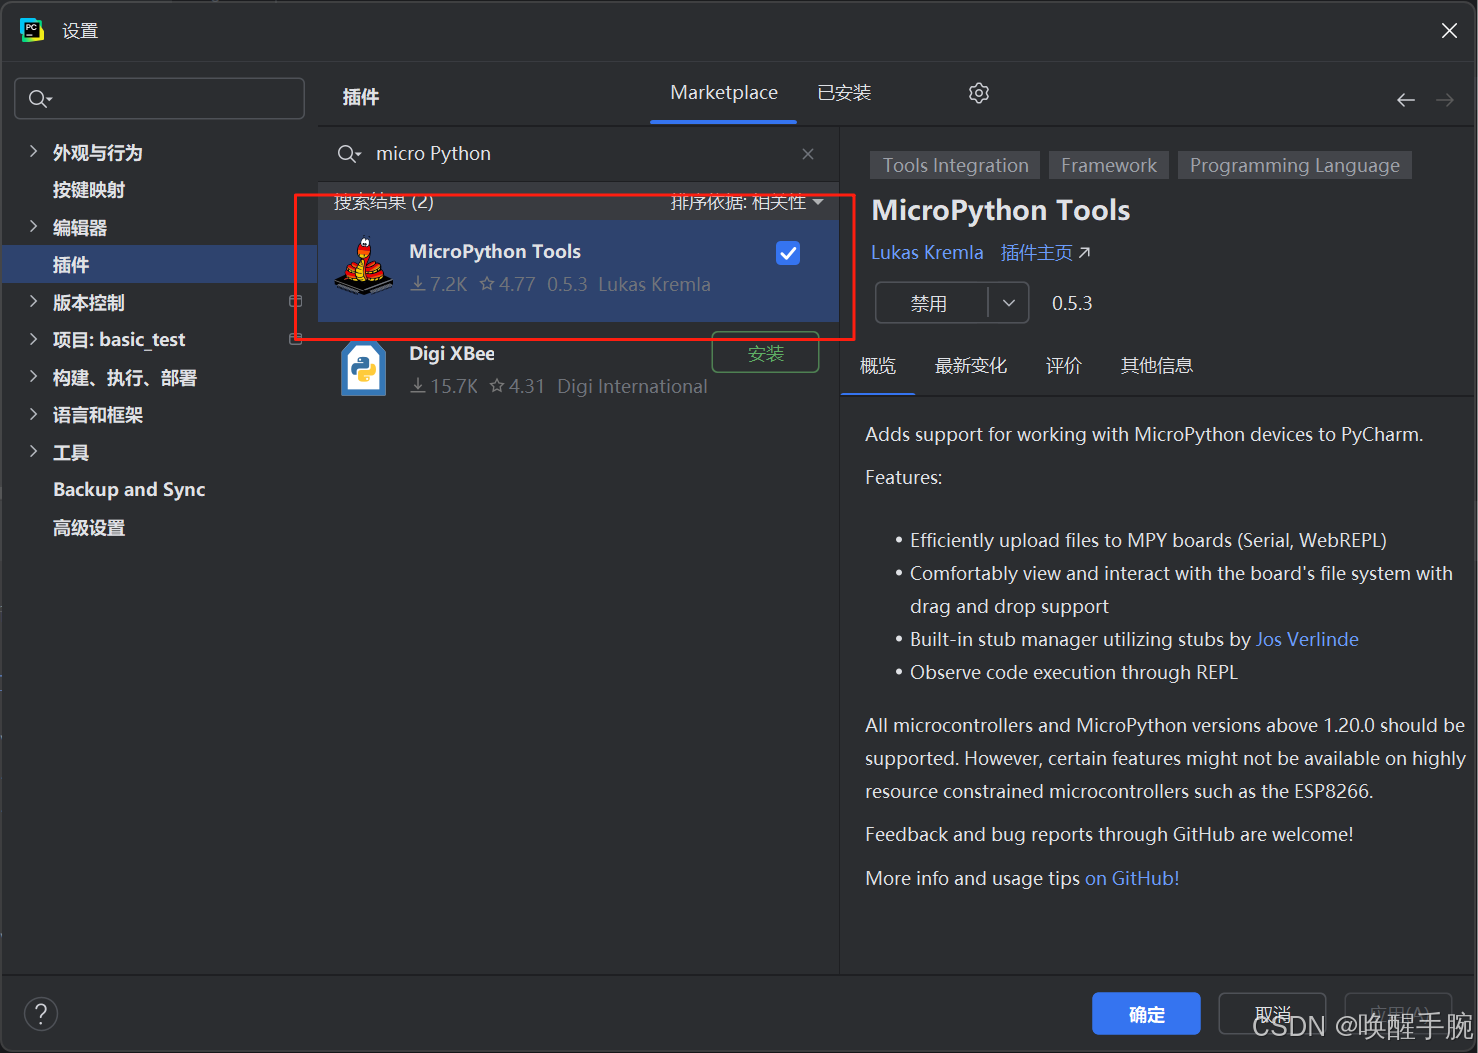The width and height of the screenshot is (1478, 1053).
Task: Switch to the 已安装 tab
Action: (x=844, y=93)
